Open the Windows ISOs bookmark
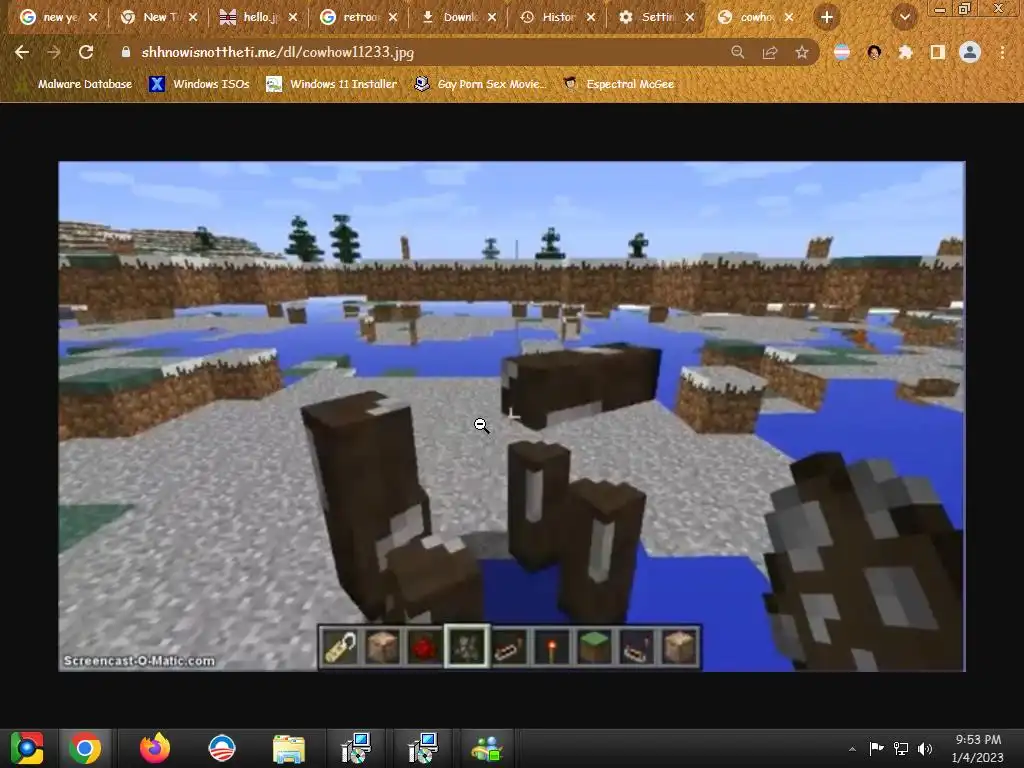1024x768 pixels. point(200,84)
